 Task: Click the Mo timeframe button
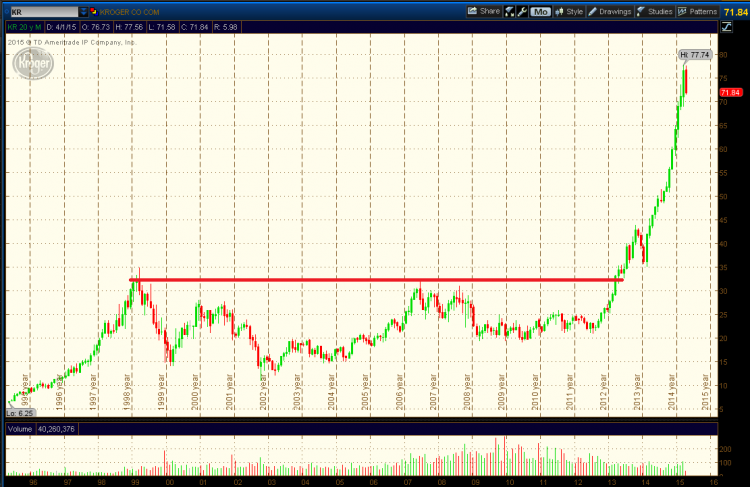(x=540, y=11)
